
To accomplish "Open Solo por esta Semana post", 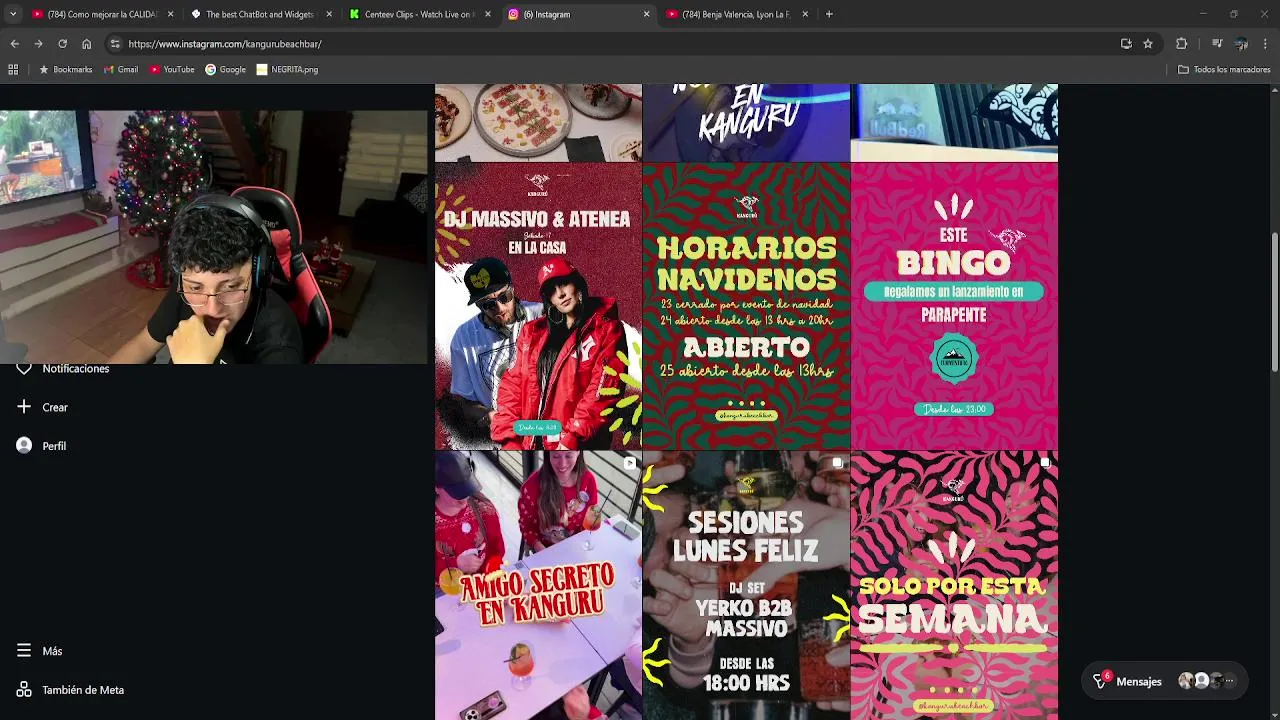I will (954, 585).
